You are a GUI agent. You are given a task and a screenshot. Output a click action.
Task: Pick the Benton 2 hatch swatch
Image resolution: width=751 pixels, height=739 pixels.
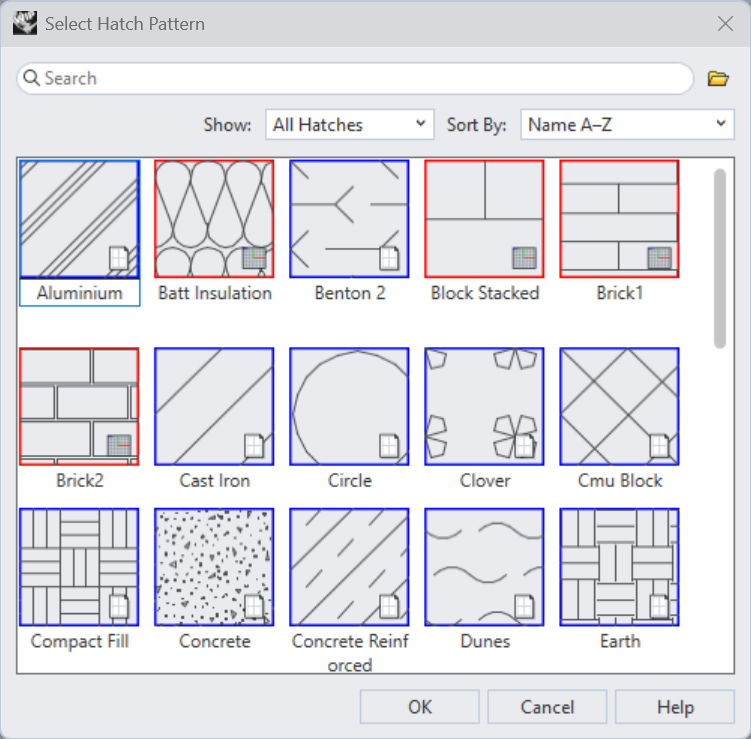[x=349, y=219]
